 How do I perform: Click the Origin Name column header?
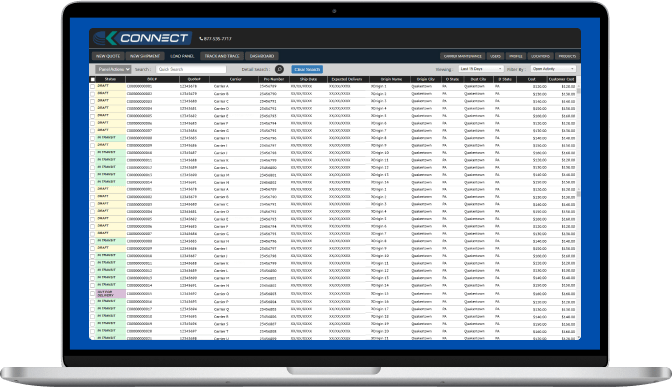[391, 79]
